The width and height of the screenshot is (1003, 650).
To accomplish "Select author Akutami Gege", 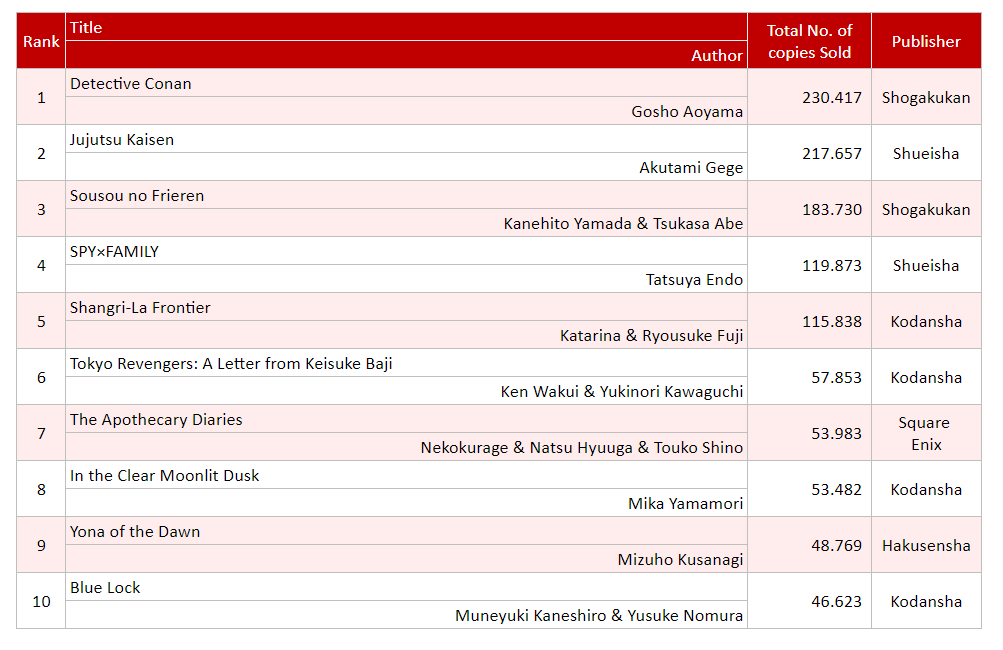I will (x=691, y=168).
